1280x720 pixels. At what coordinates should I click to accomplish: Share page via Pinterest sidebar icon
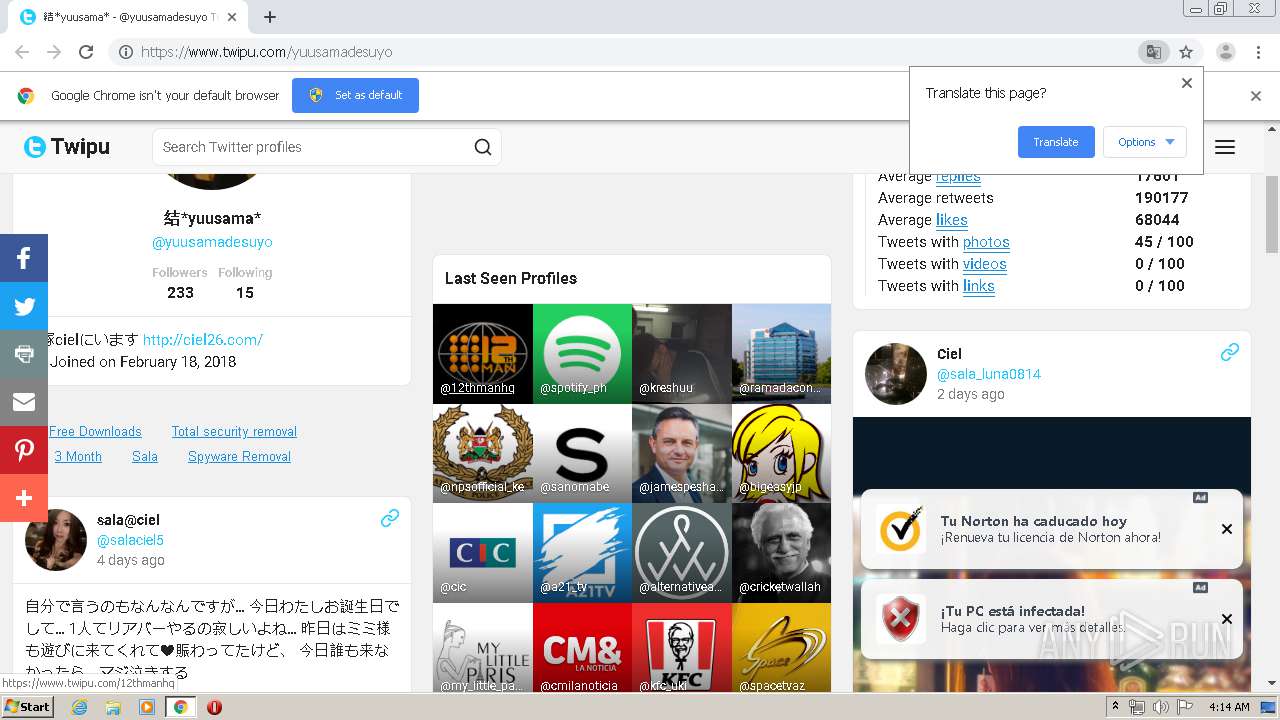[24, 450]
